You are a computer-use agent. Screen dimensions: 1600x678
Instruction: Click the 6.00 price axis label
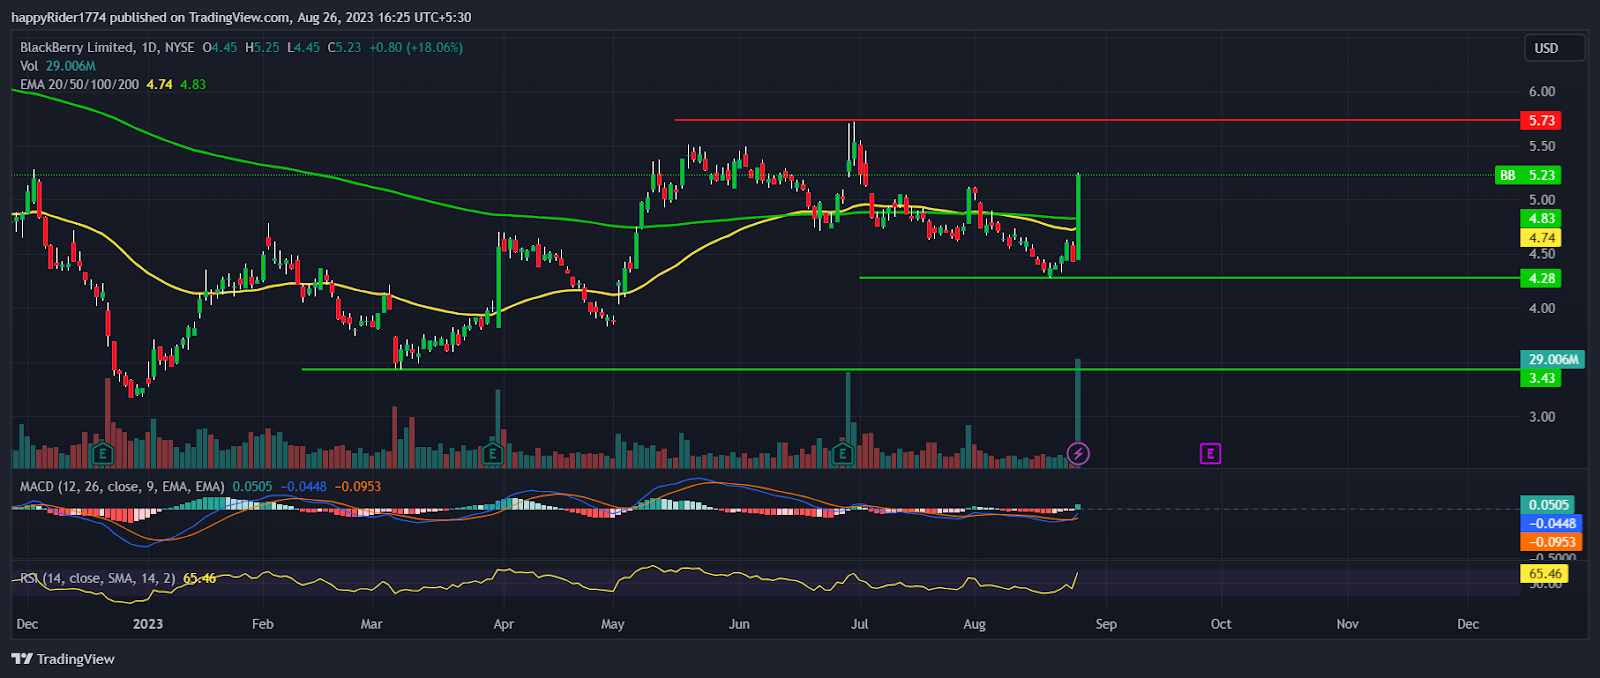pyautogui.click(x=1541, y=91)
